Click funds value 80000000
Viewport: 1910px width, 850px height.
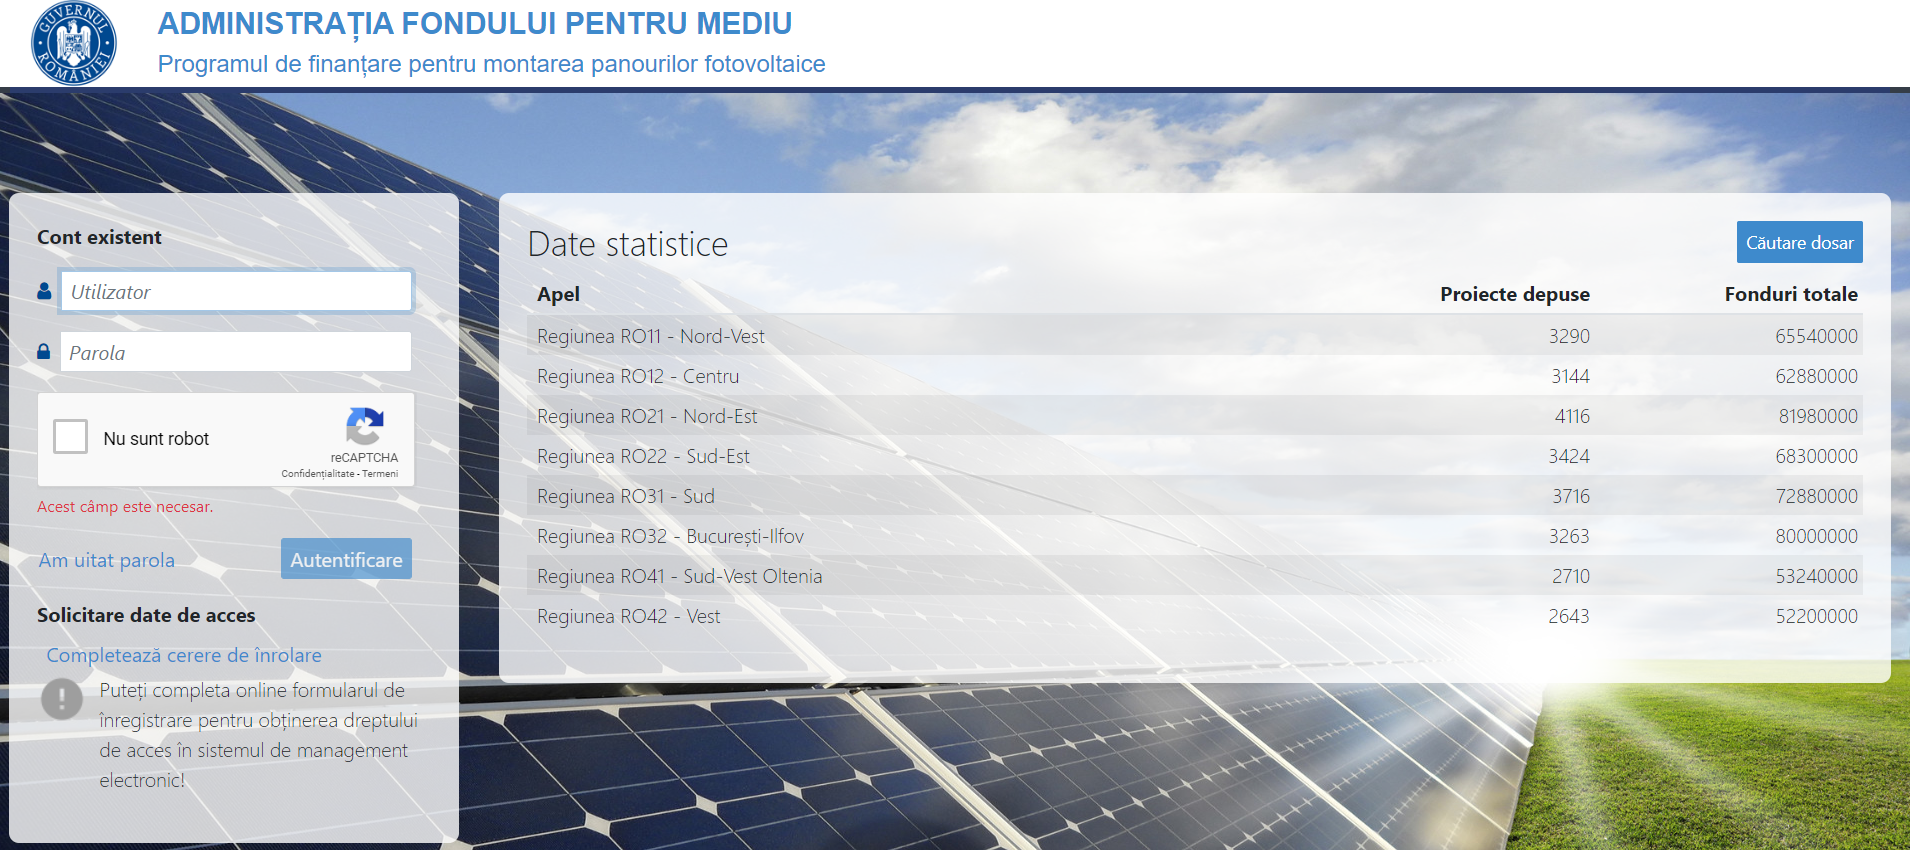tap(1816, 536)
